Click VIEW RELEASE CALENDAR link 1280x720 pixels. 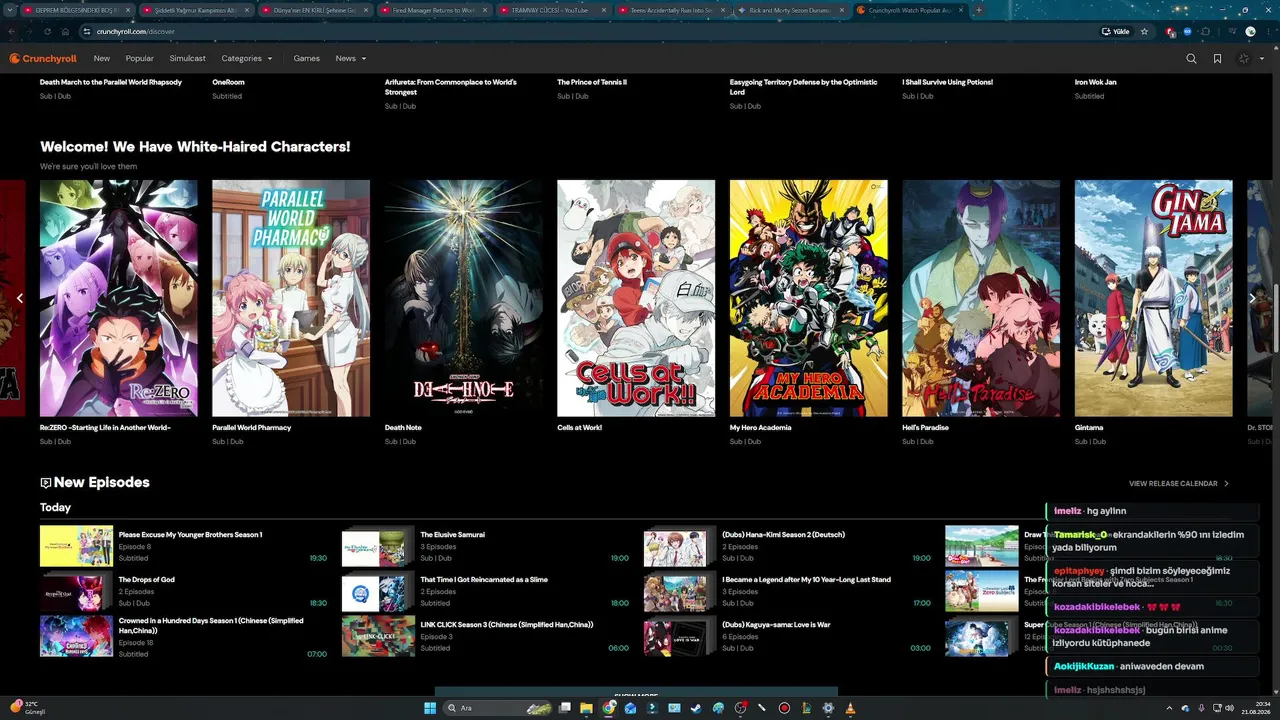[x=1179, y=484]
